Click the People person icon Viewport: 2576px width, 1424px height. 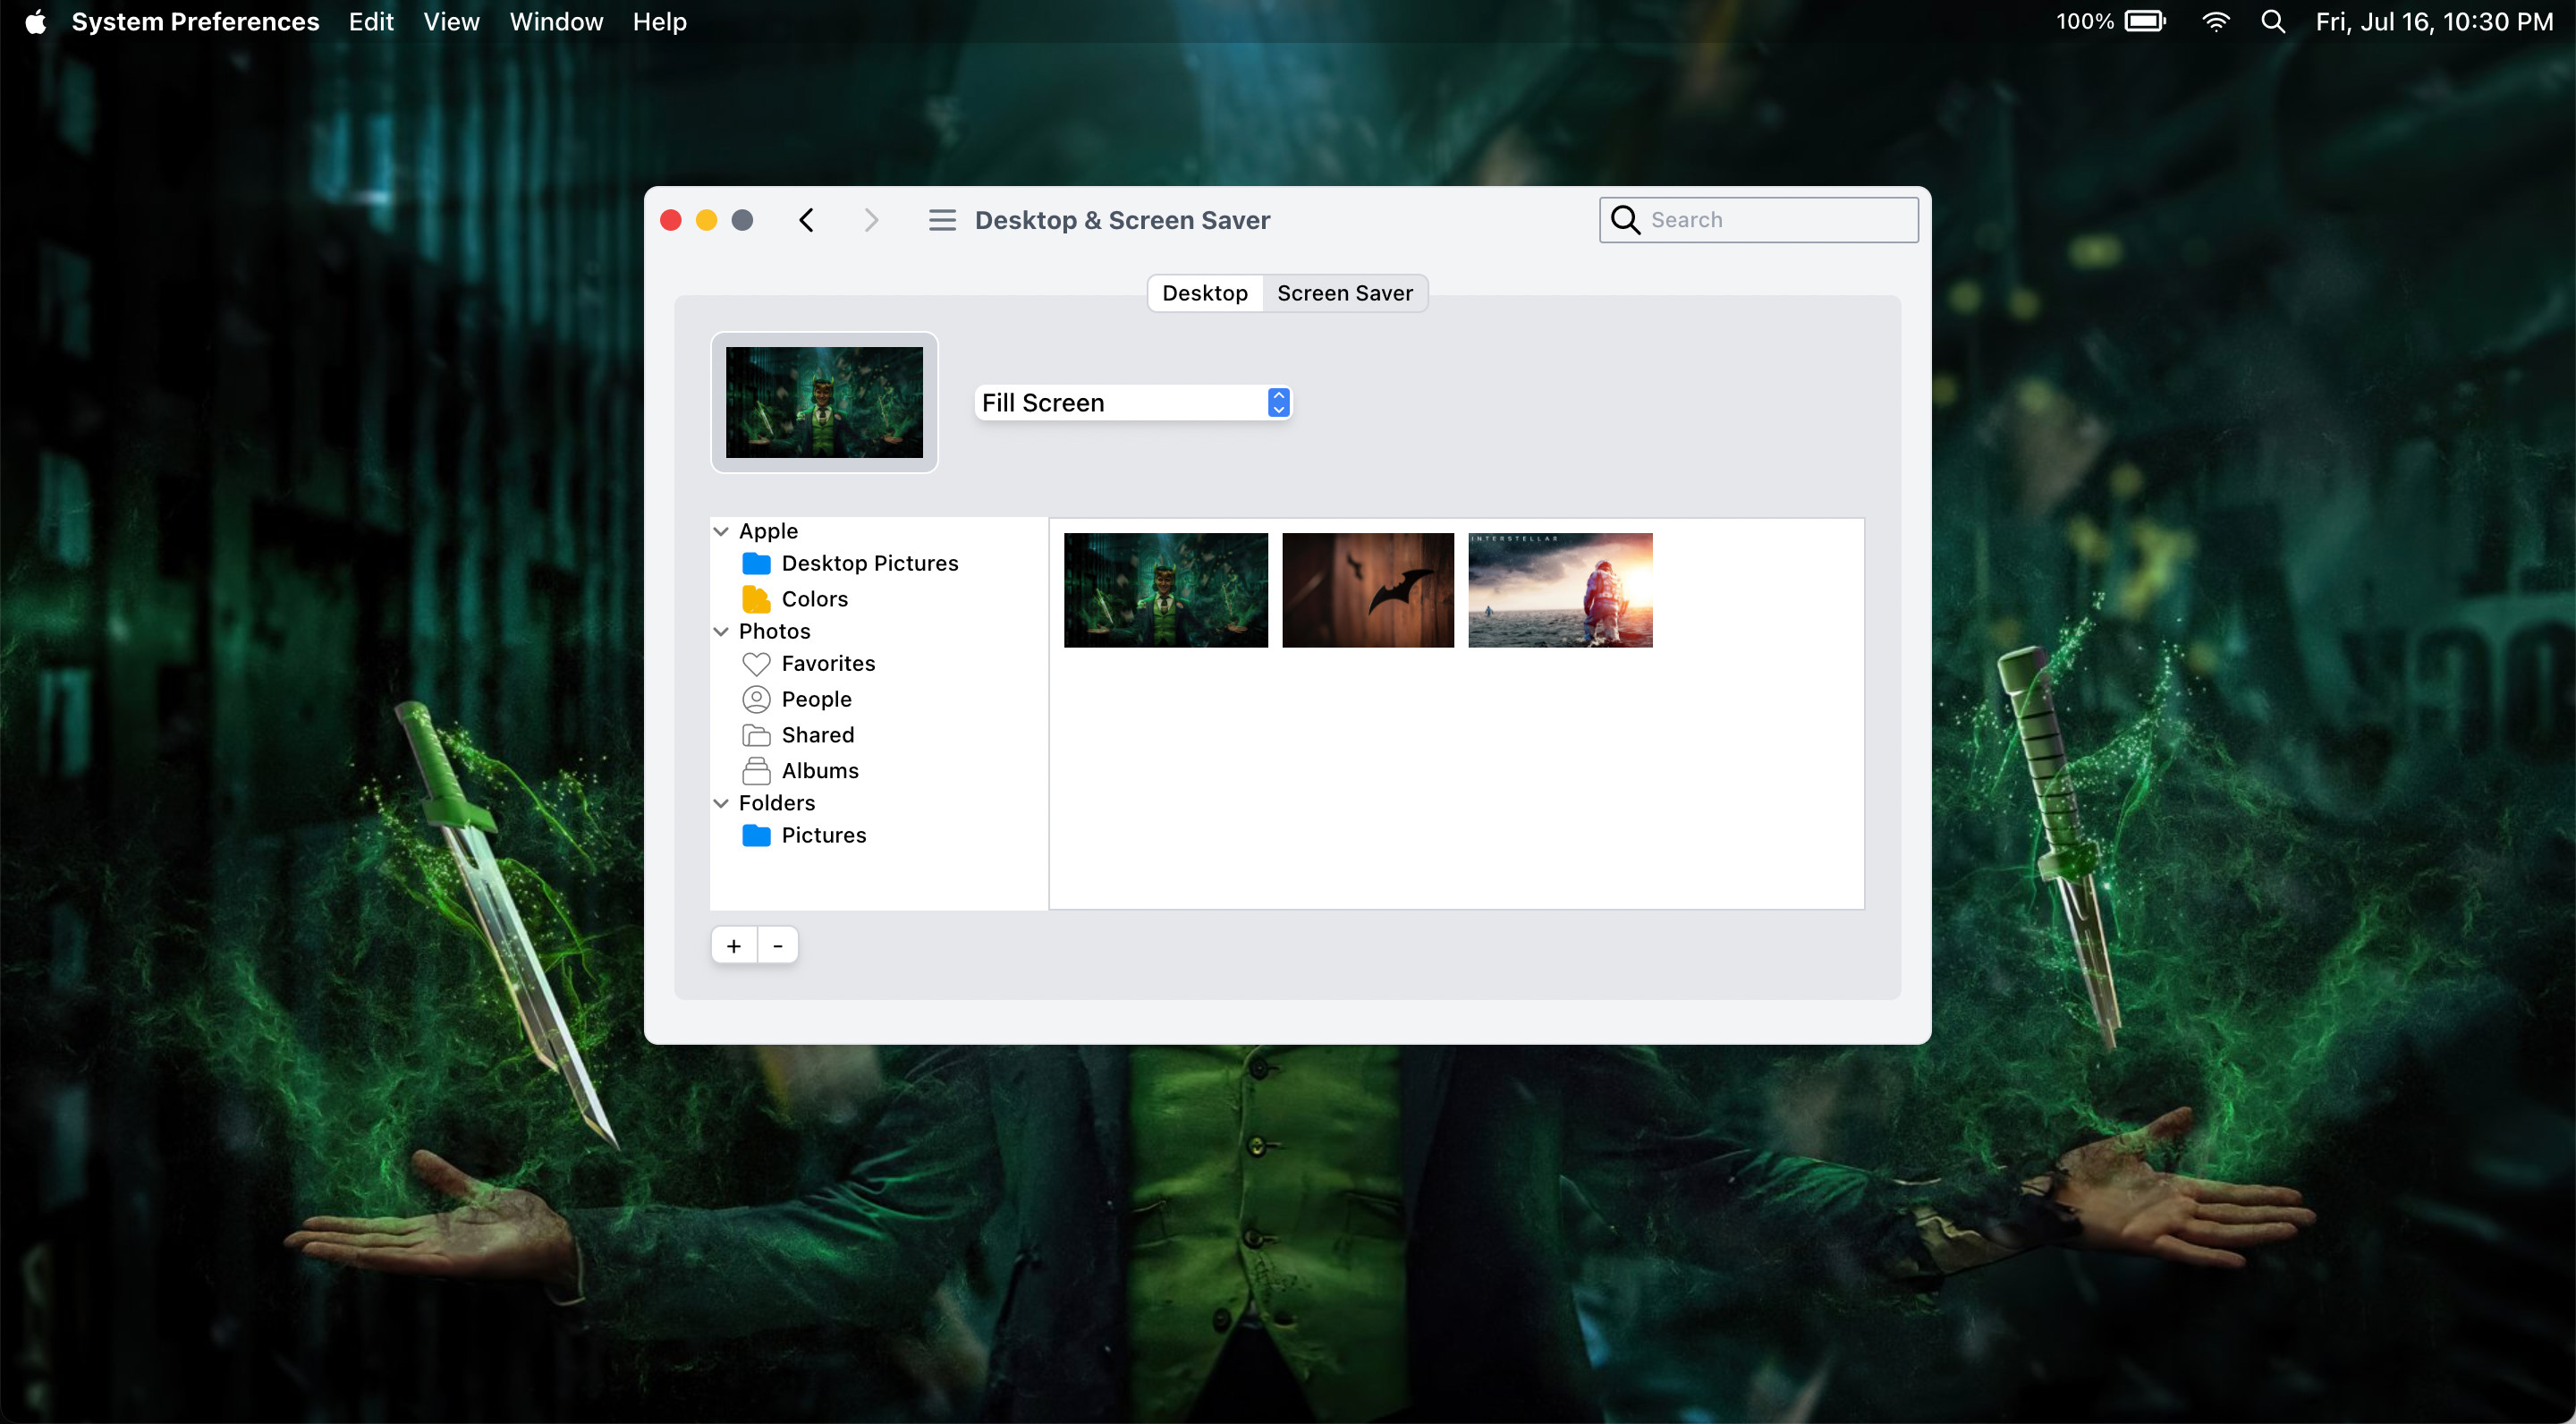coord(756,699)
